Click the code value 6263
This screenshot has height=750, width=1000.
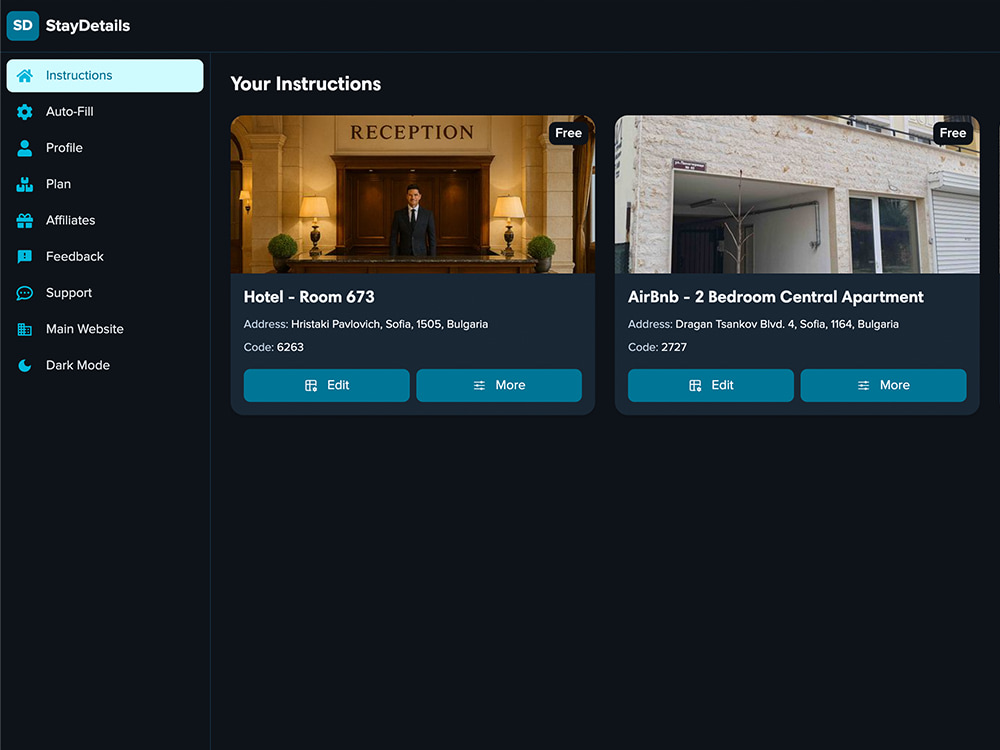point(290,347)
